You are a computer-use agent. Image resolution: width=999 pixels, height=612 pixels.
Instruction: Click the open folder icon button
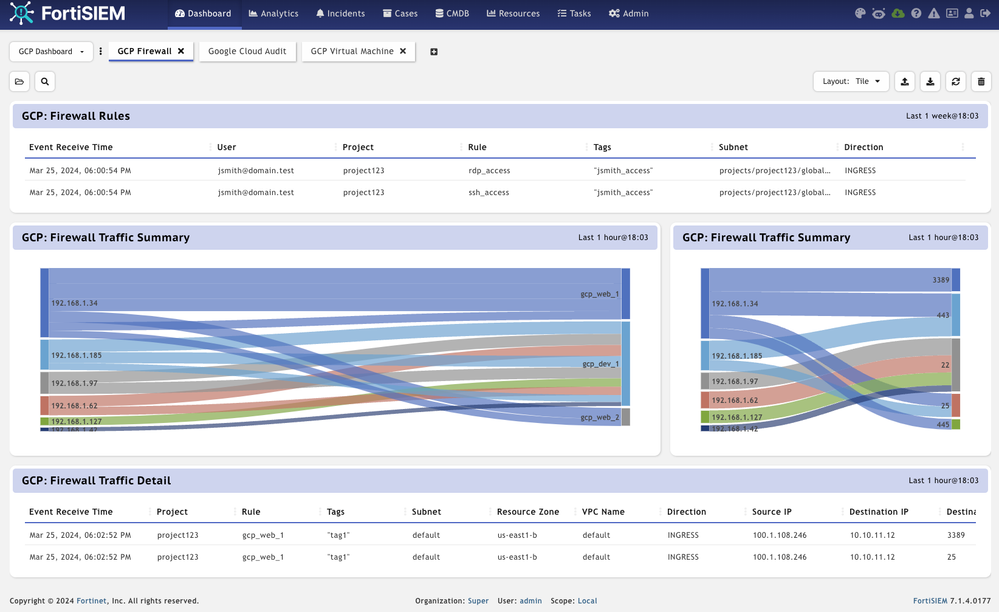(20, 82)
